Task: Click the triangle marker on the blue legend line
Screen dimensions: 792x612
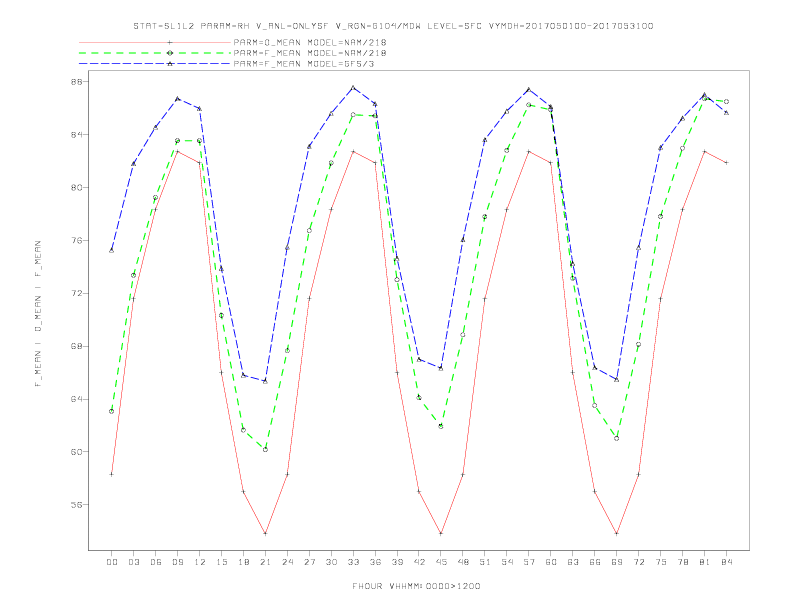Action: 170,64
